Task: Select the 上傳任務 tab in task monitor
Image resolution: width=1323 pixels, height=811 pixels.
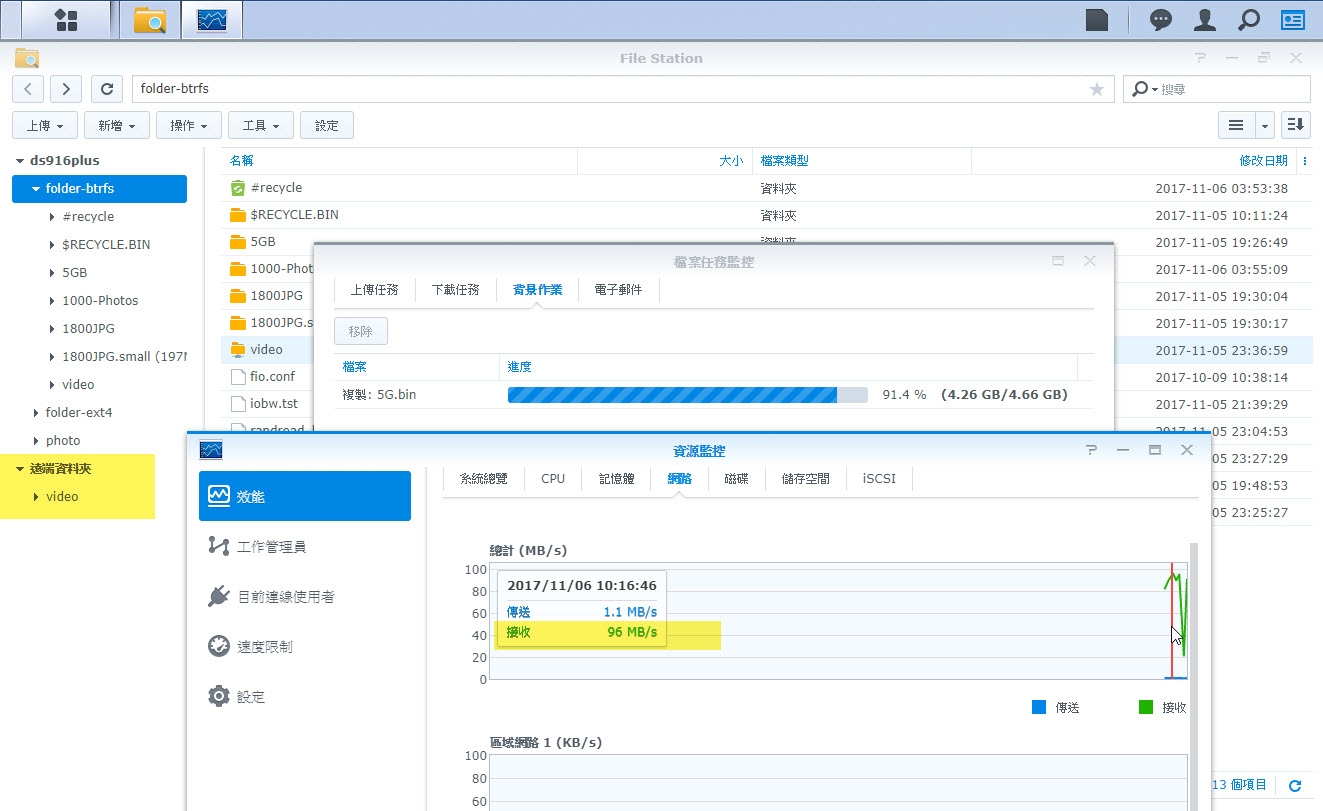Action: 374,290
